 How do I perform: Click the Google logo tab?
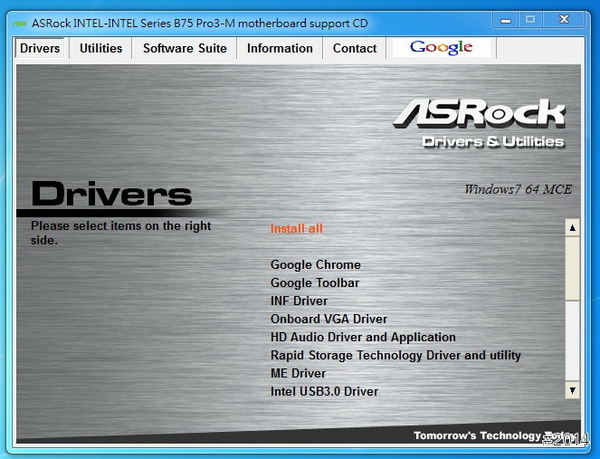tap(441, 48)
